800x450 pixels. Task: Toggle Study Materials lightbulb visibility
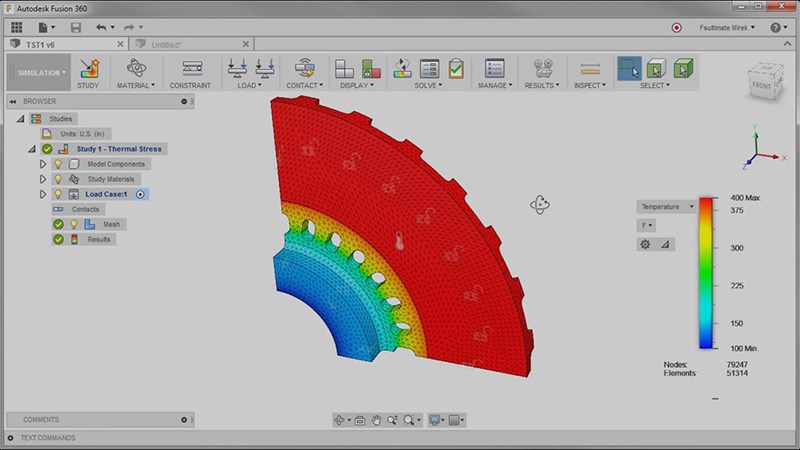pos(58,179)
